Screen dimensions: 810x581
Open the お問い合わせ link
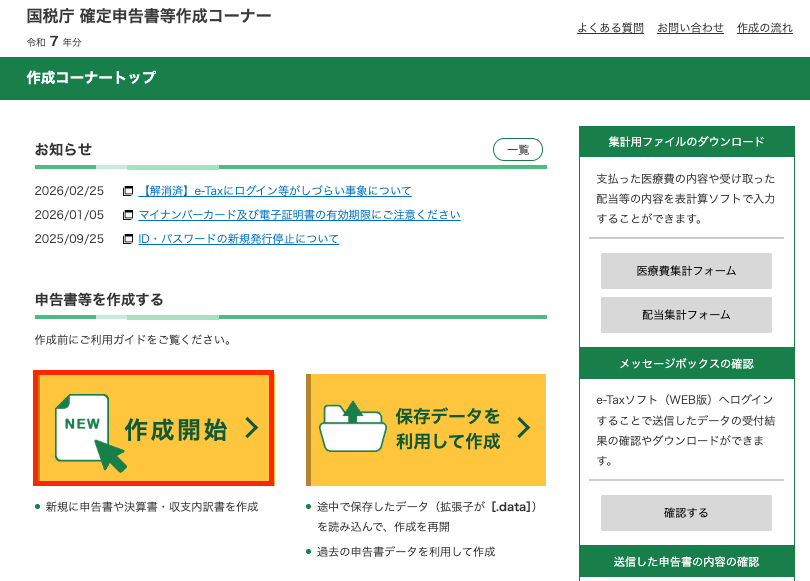click(690, 28)
